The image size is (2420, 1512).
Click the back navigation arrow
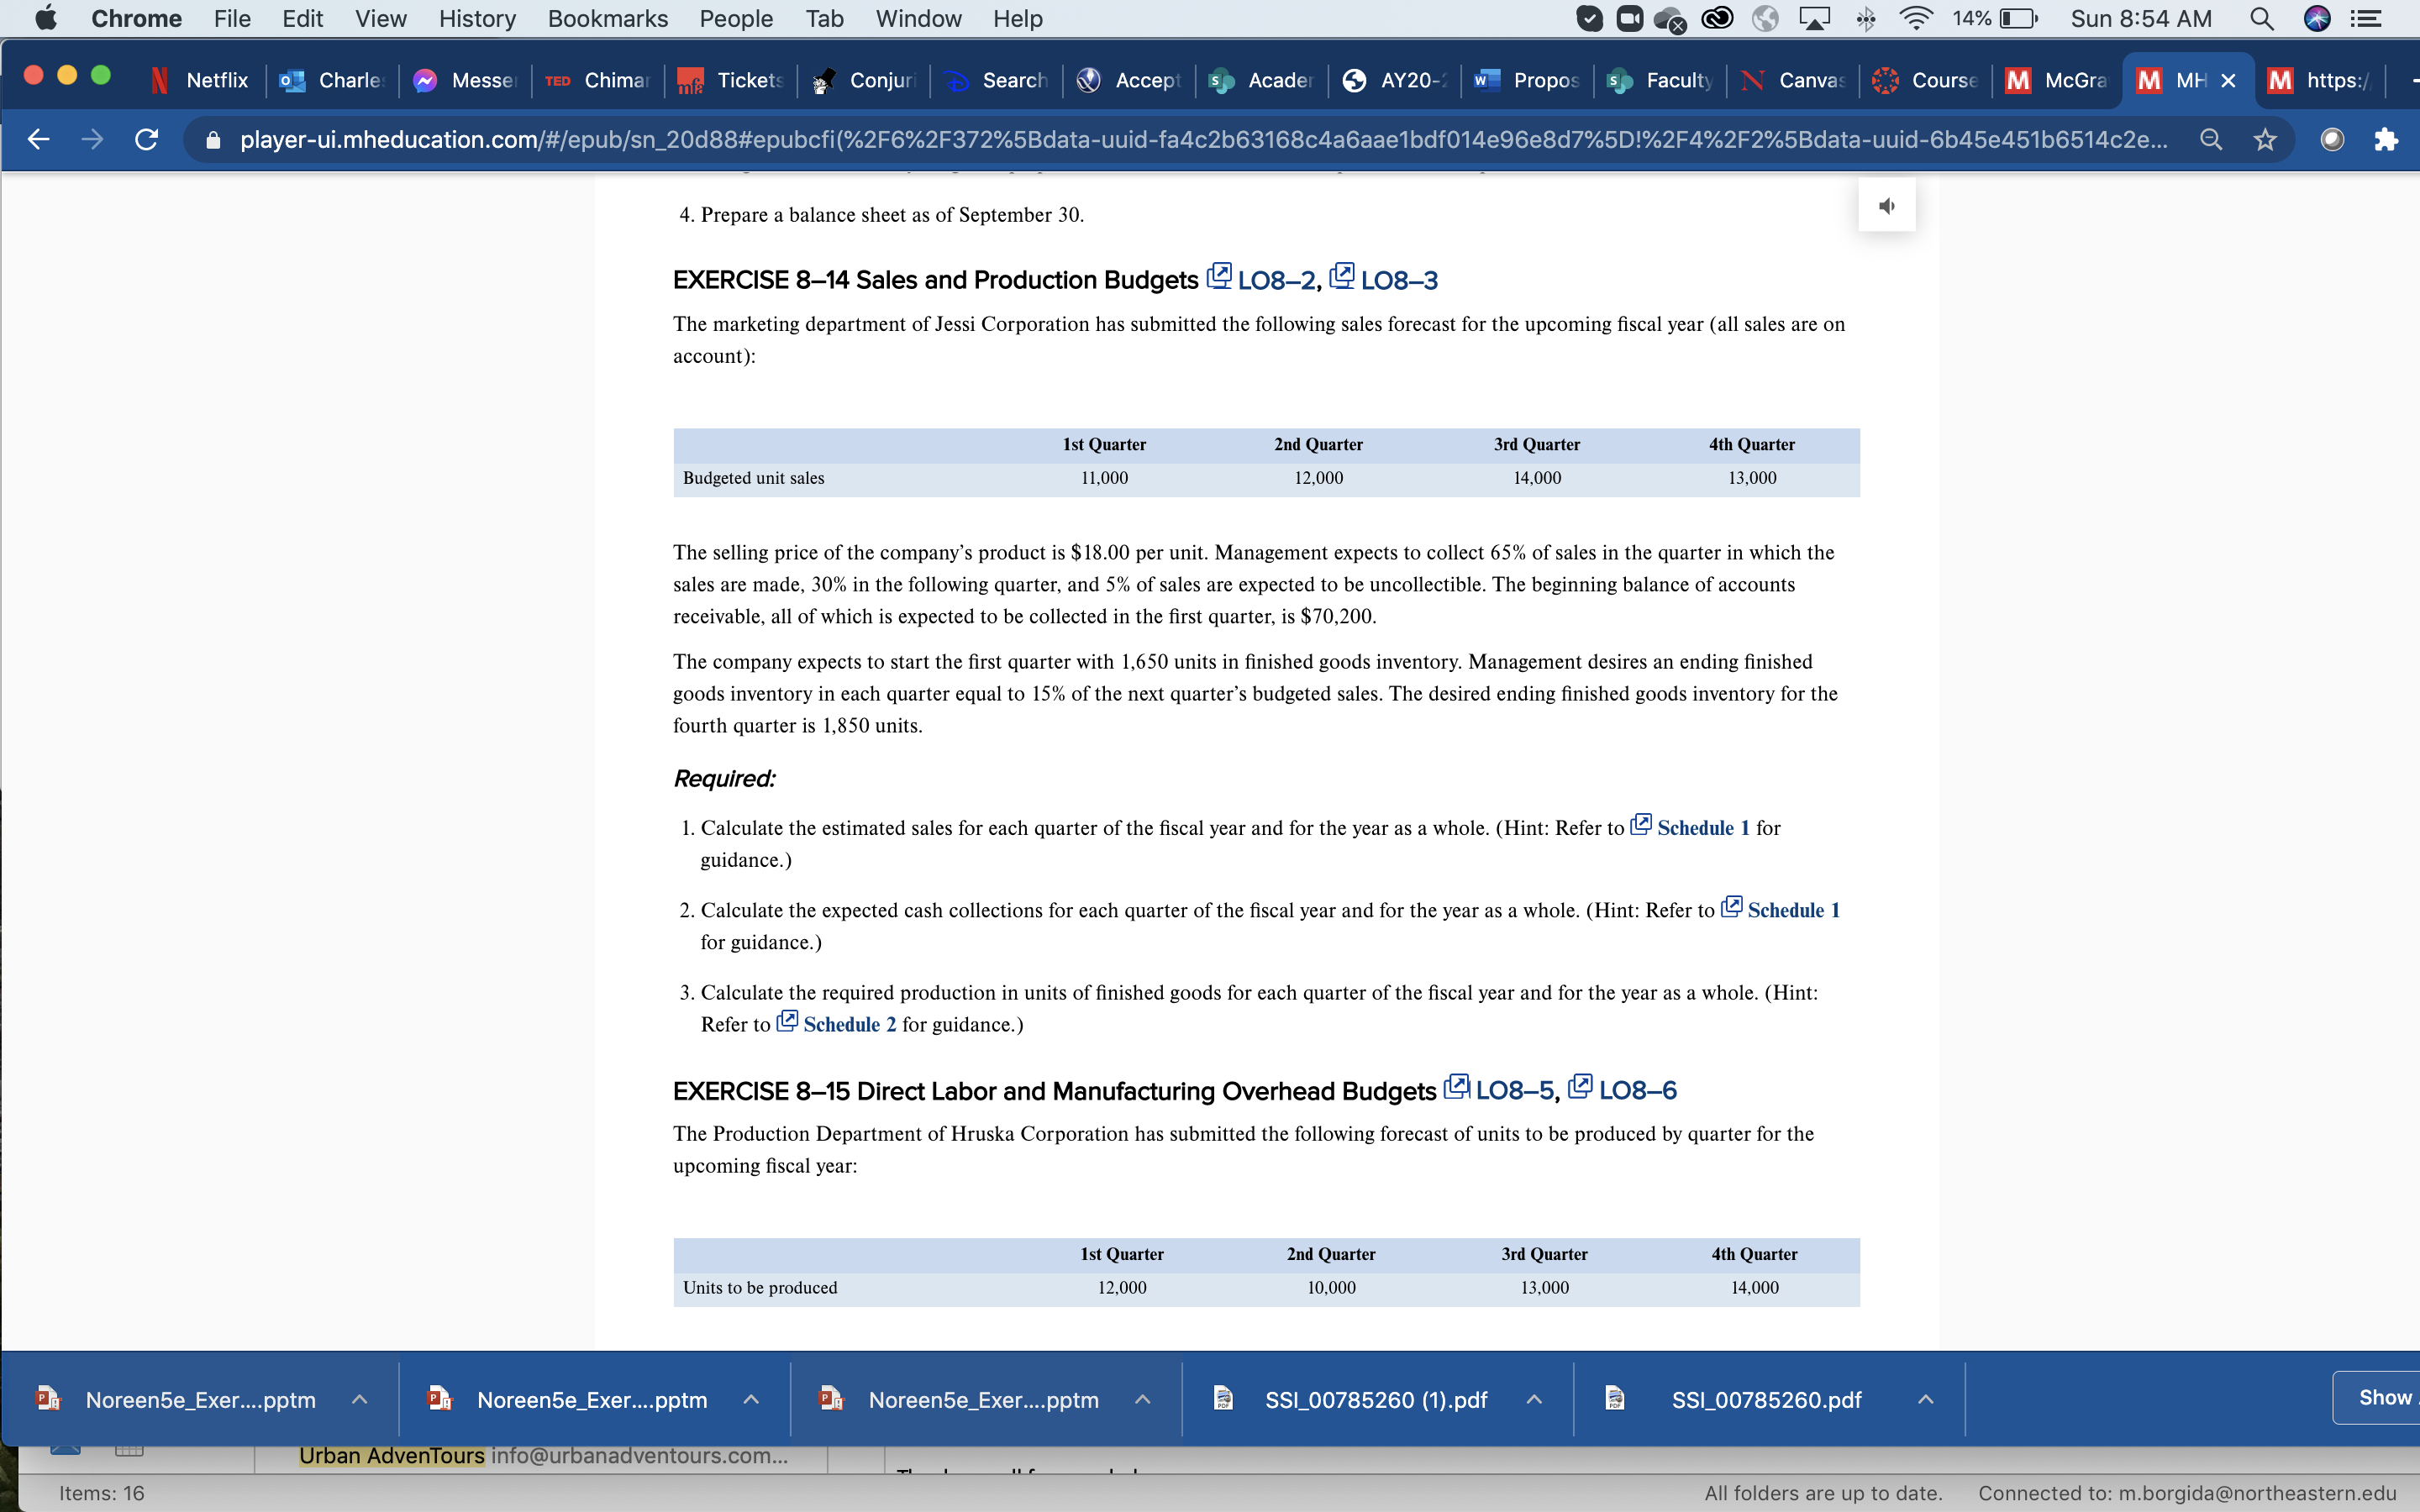point(38,139)
